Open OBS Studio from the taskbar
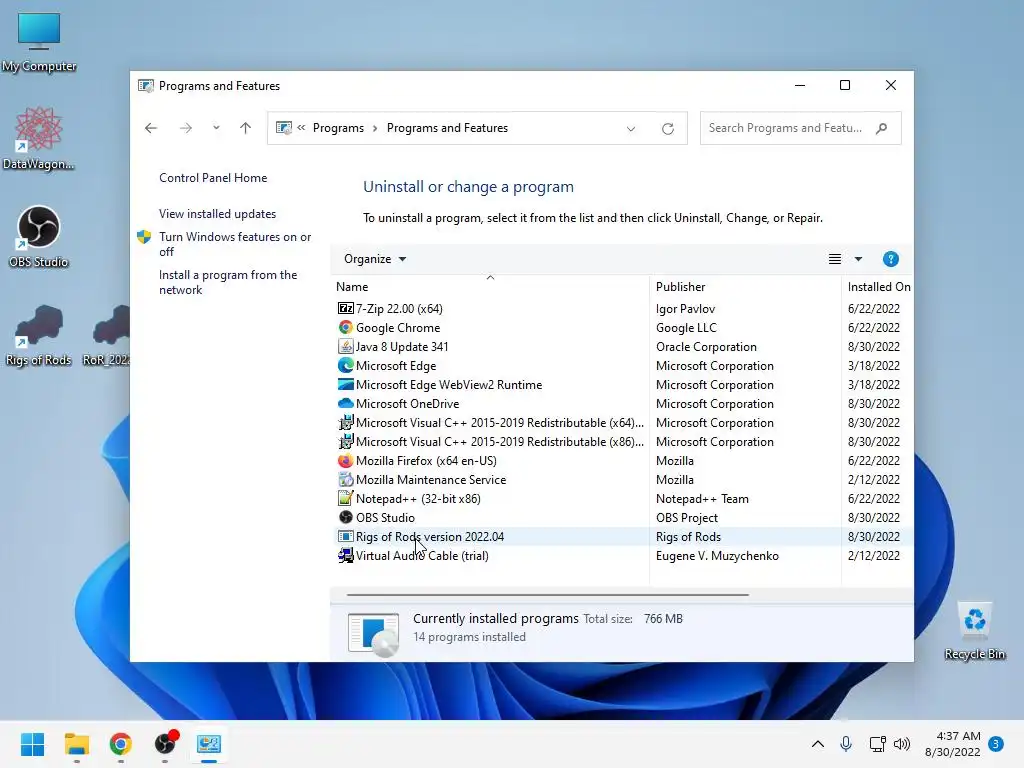Viewport: 1024px width, 768px height. pos(165,743)
